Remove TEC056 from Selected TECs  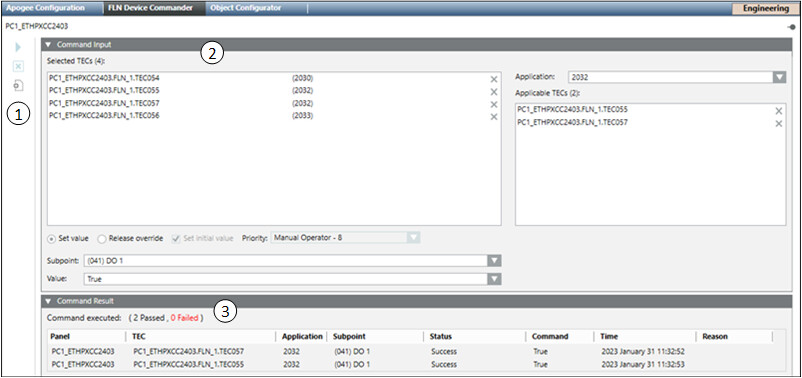tap(494, 117)
